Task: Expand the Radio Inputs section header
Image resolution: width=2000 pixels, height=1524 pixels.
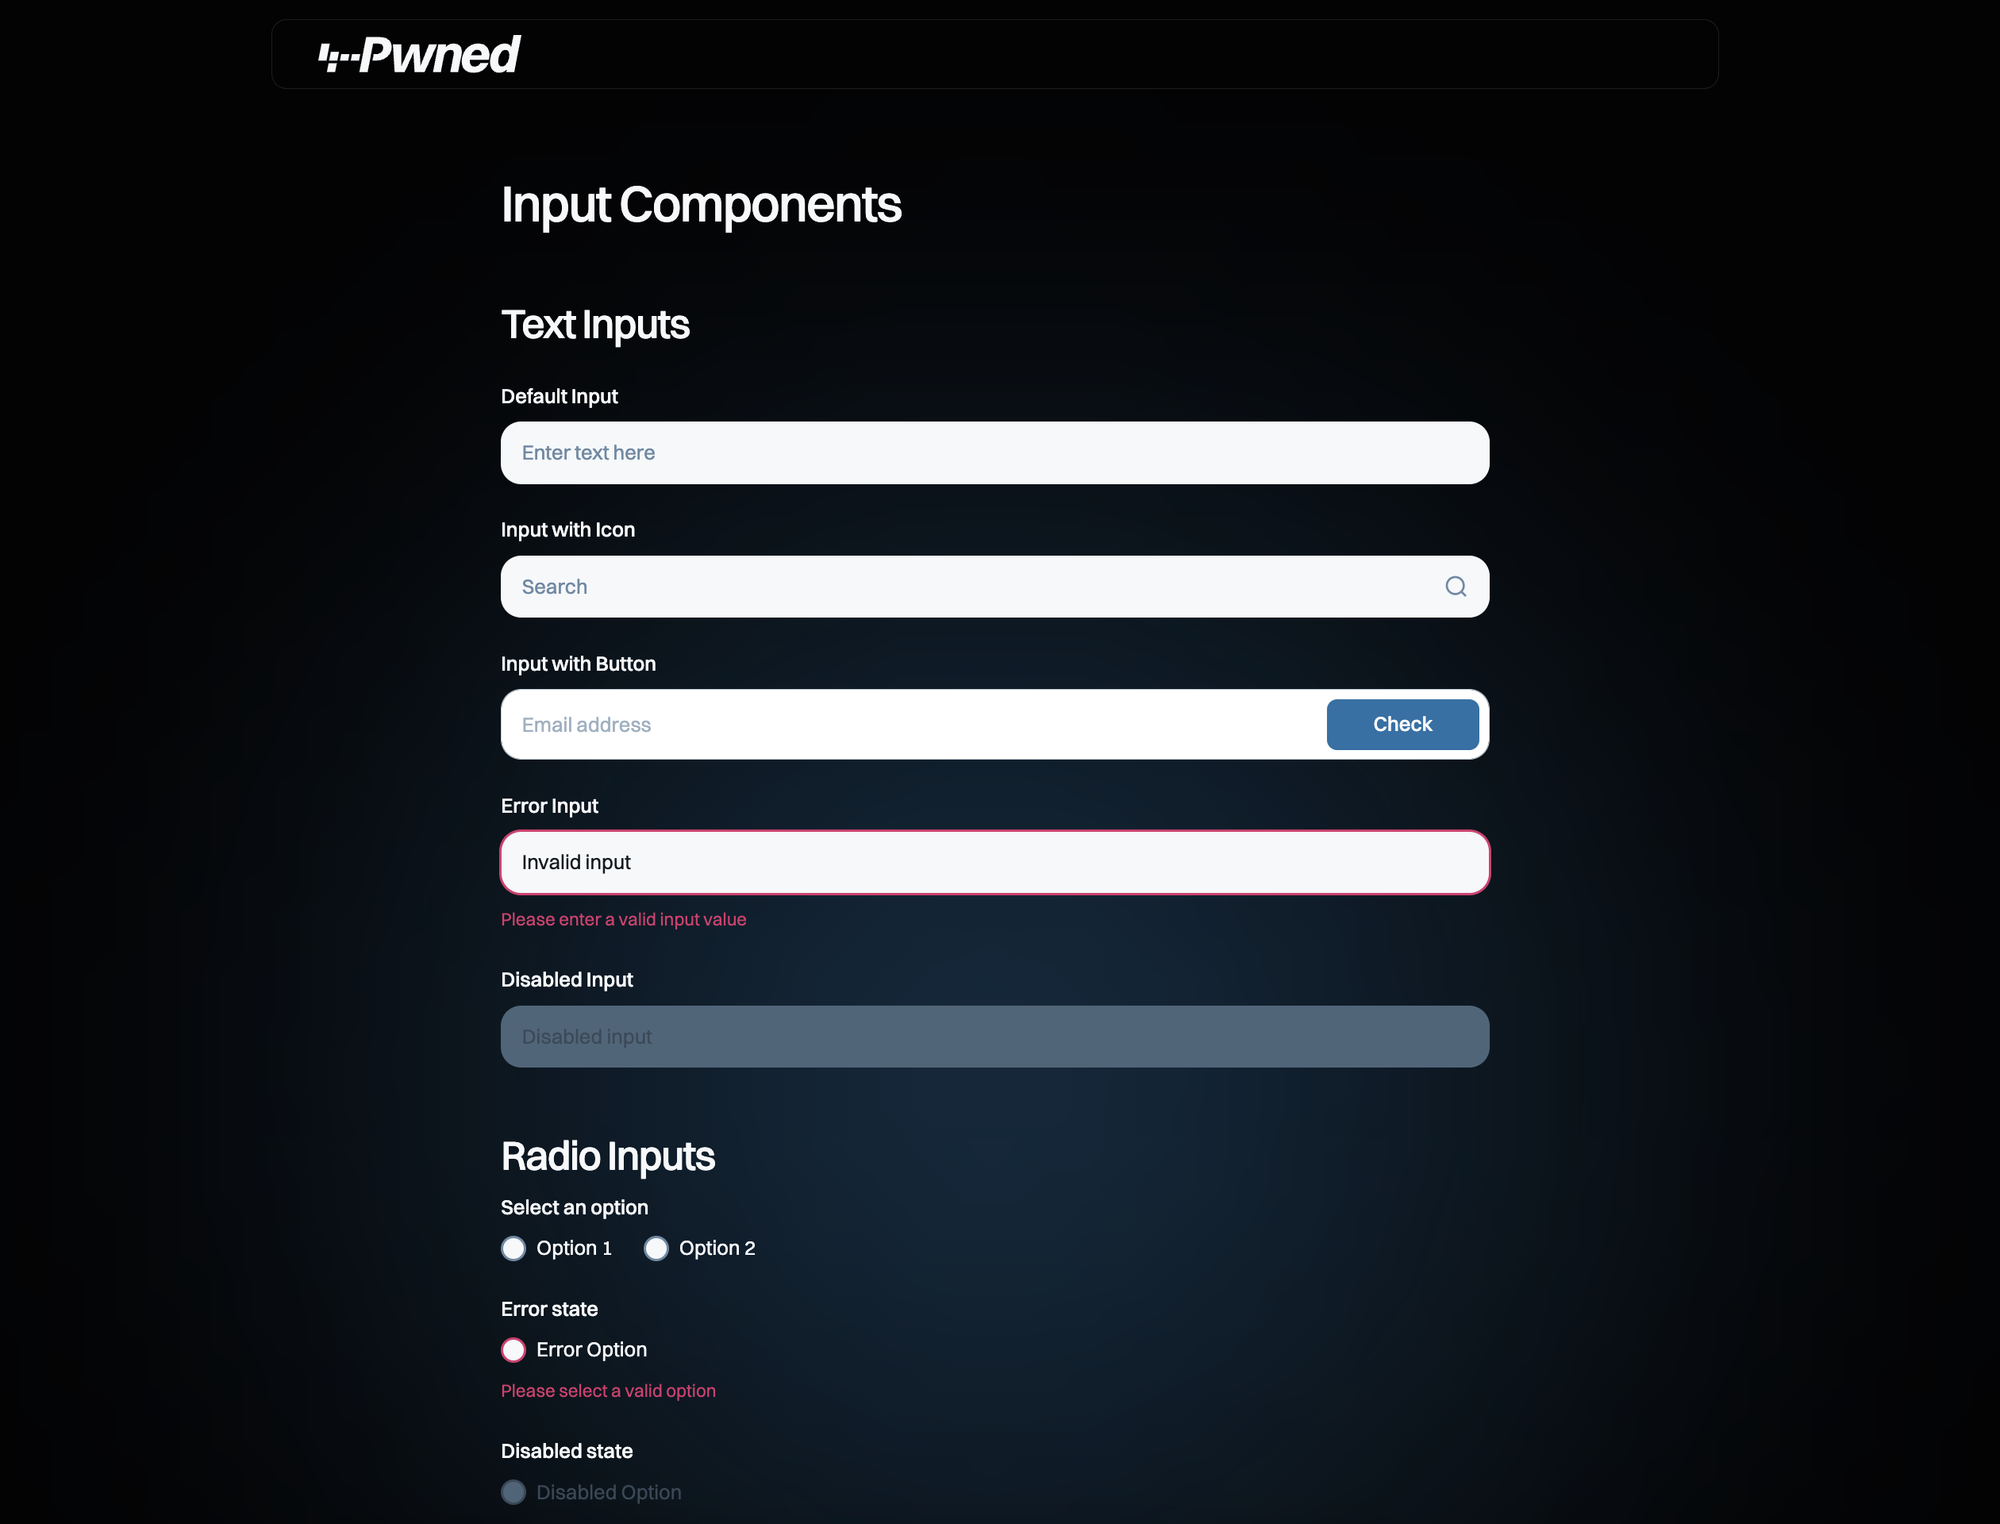Action: 608,1154
